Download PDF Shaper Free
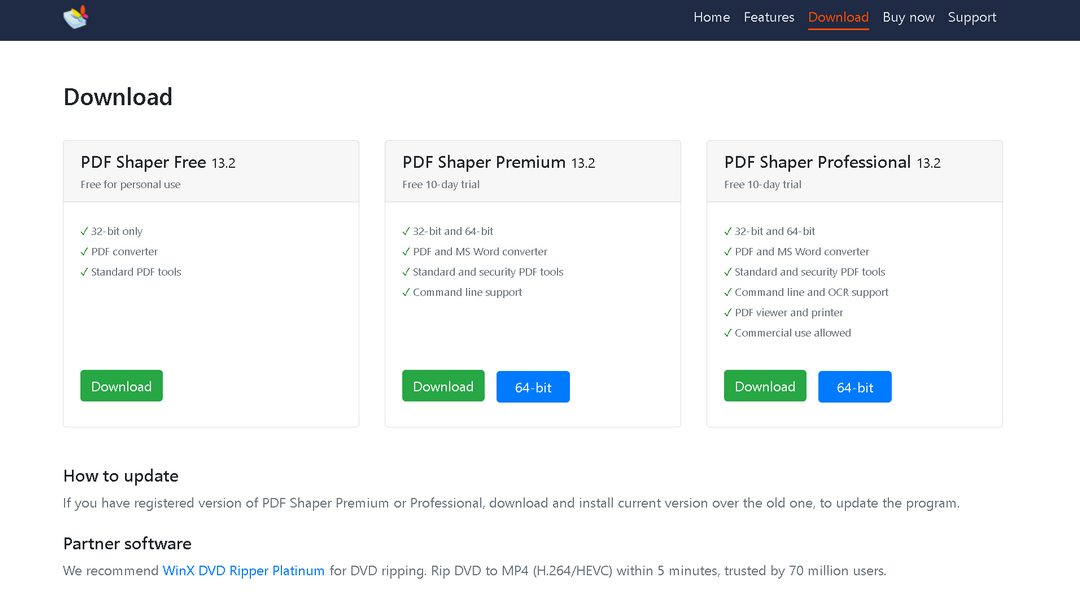This screenshot has width=1080, height=602. pyautogui.click(x=121, y=385)
